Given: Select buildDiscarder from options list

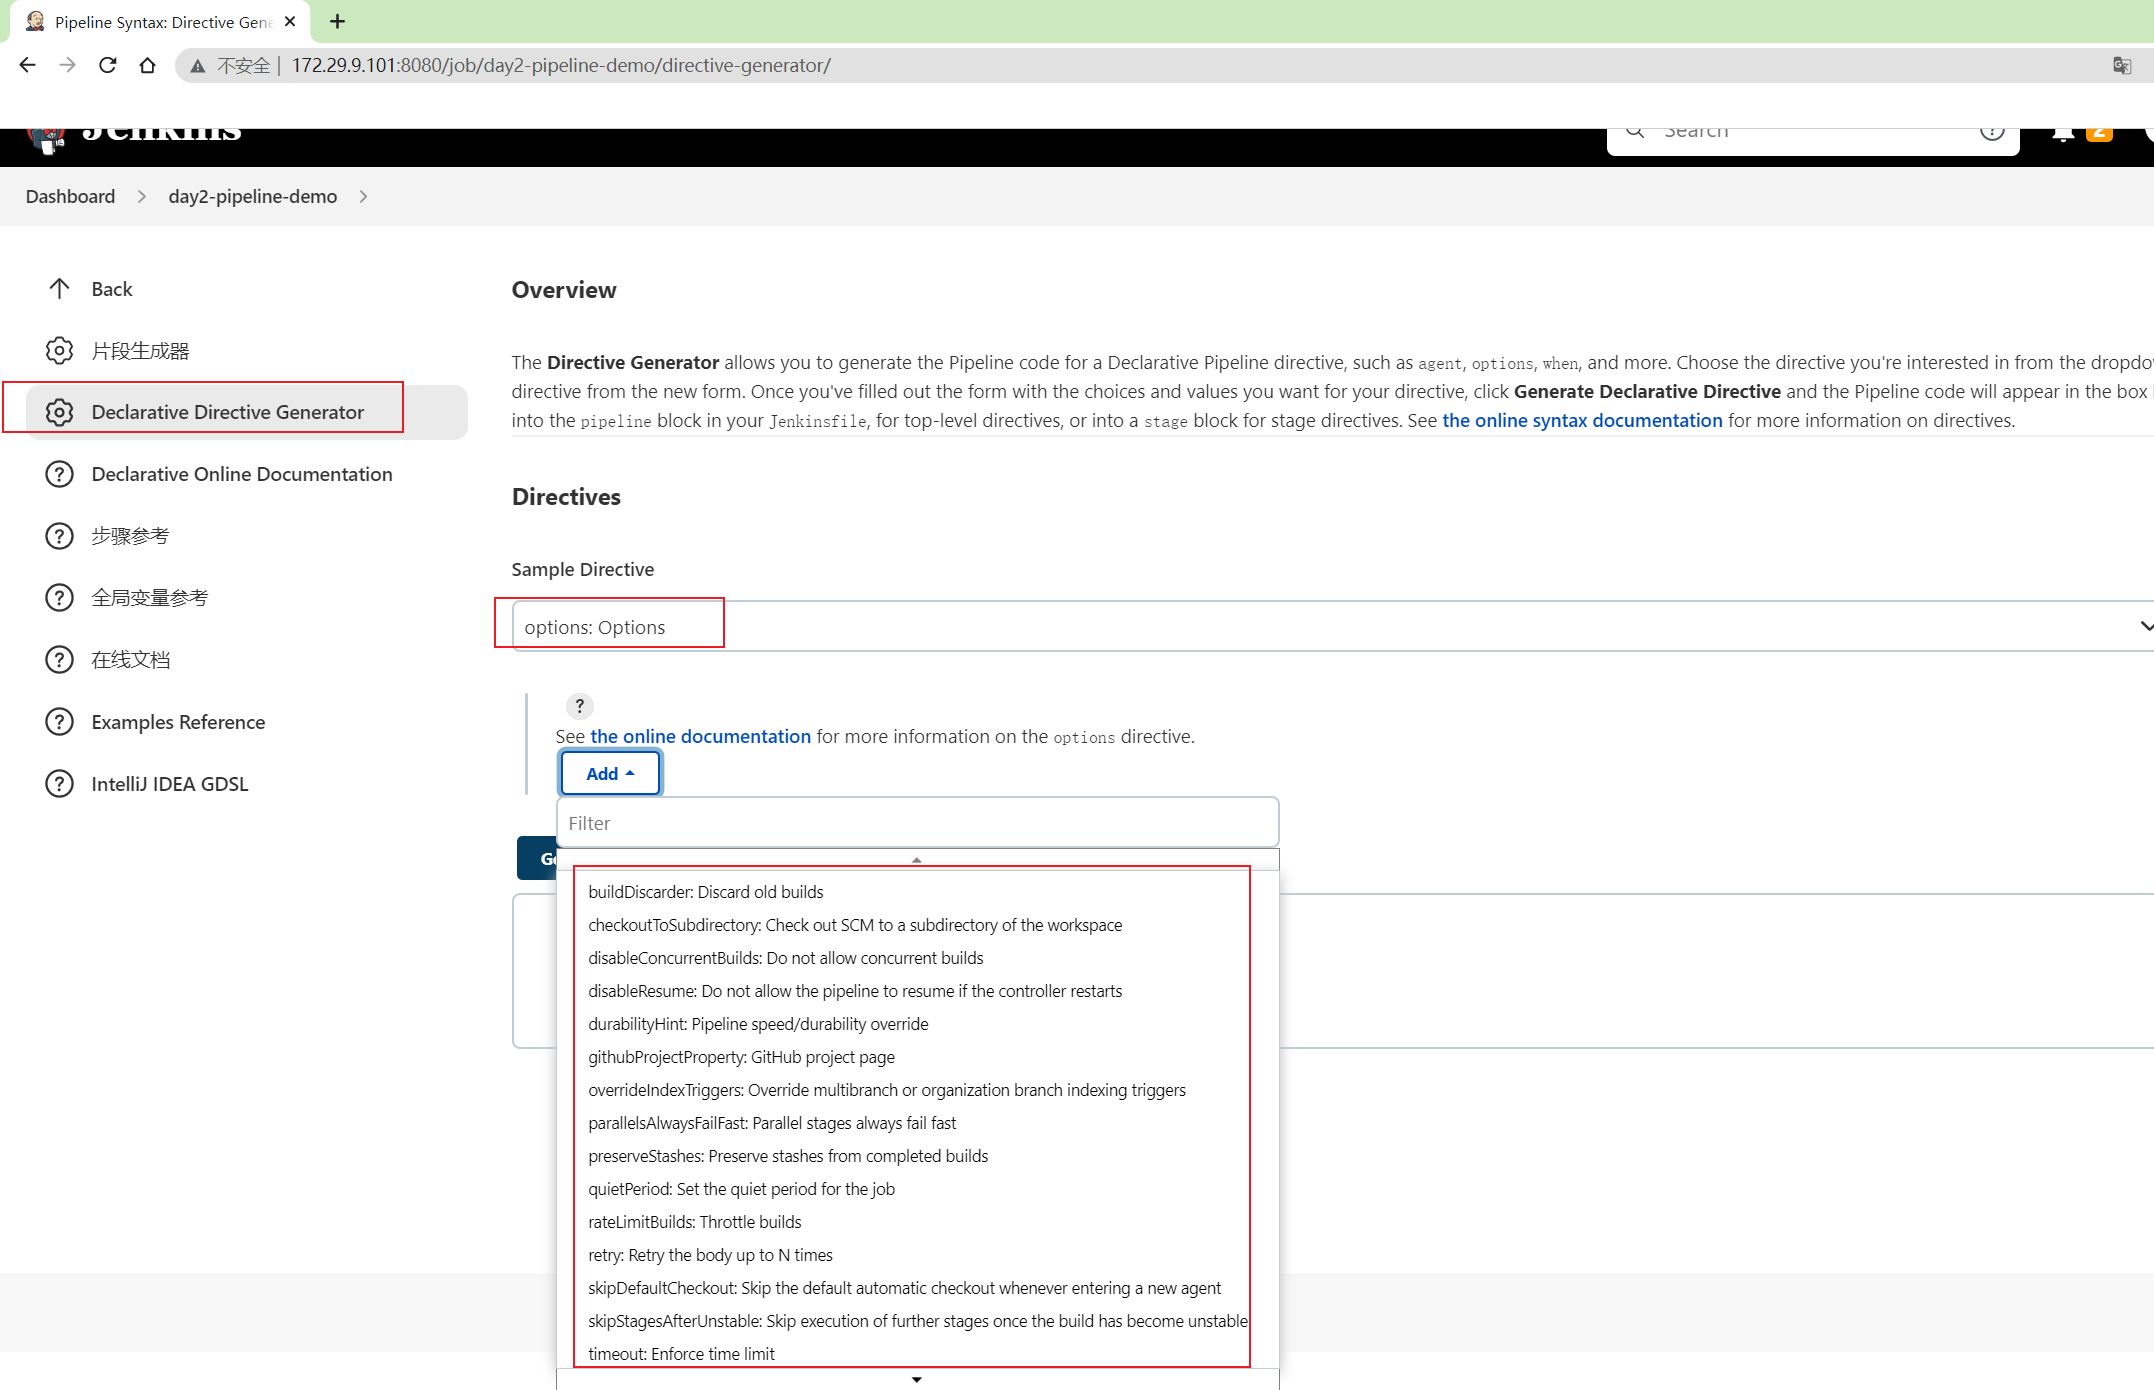Looking at the screenshot, I should [703, 891].
